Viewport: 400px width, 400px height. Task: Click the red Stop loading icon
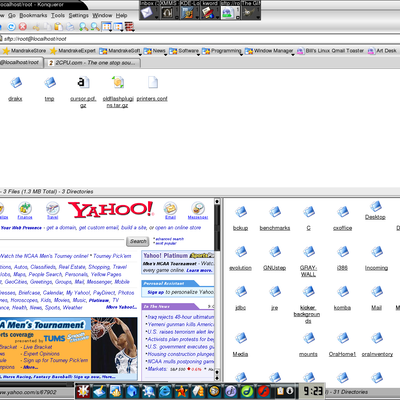tap(23, 27)
